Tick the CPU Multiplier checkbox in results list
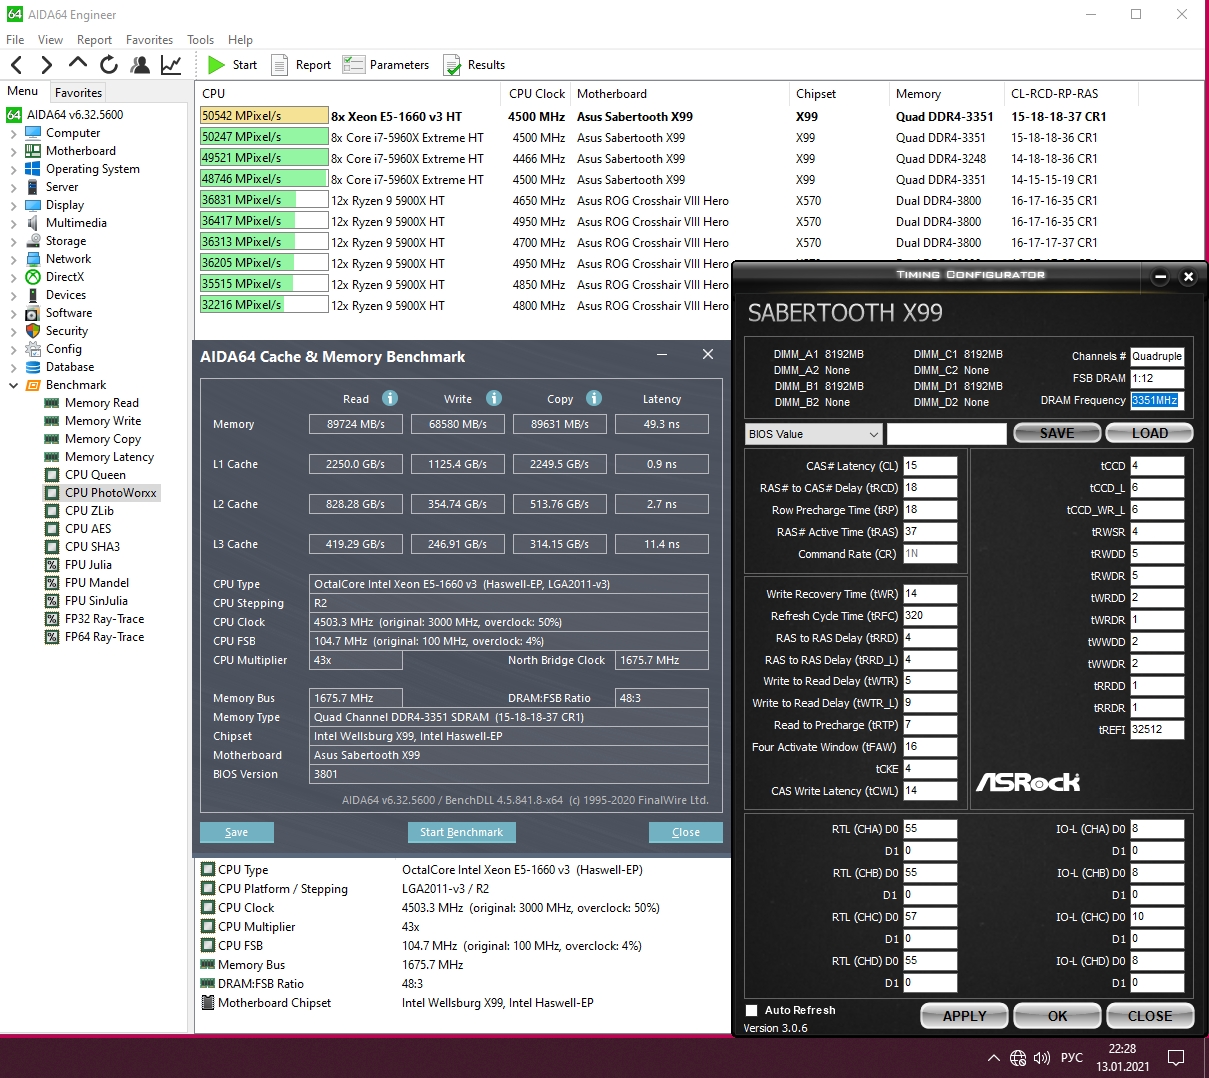 click(208, 927)
